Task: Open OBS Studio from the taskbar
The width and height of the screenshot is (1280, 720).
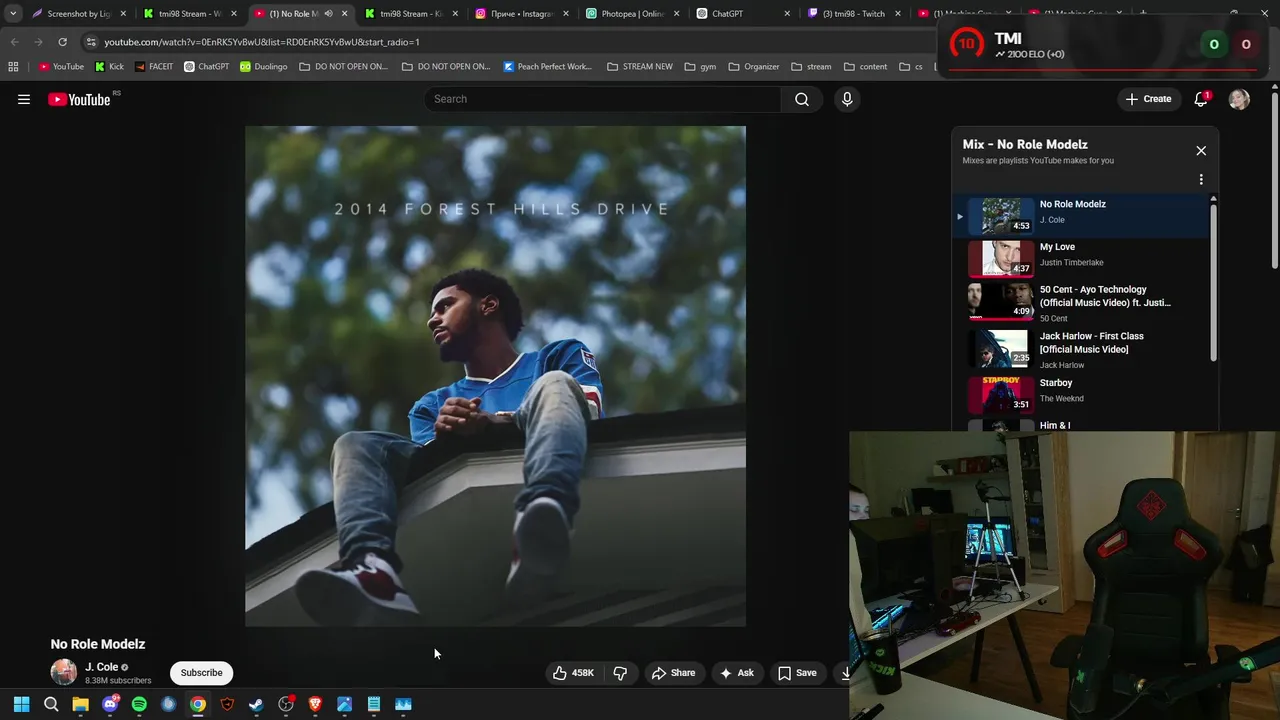Action: coord(286,704)
